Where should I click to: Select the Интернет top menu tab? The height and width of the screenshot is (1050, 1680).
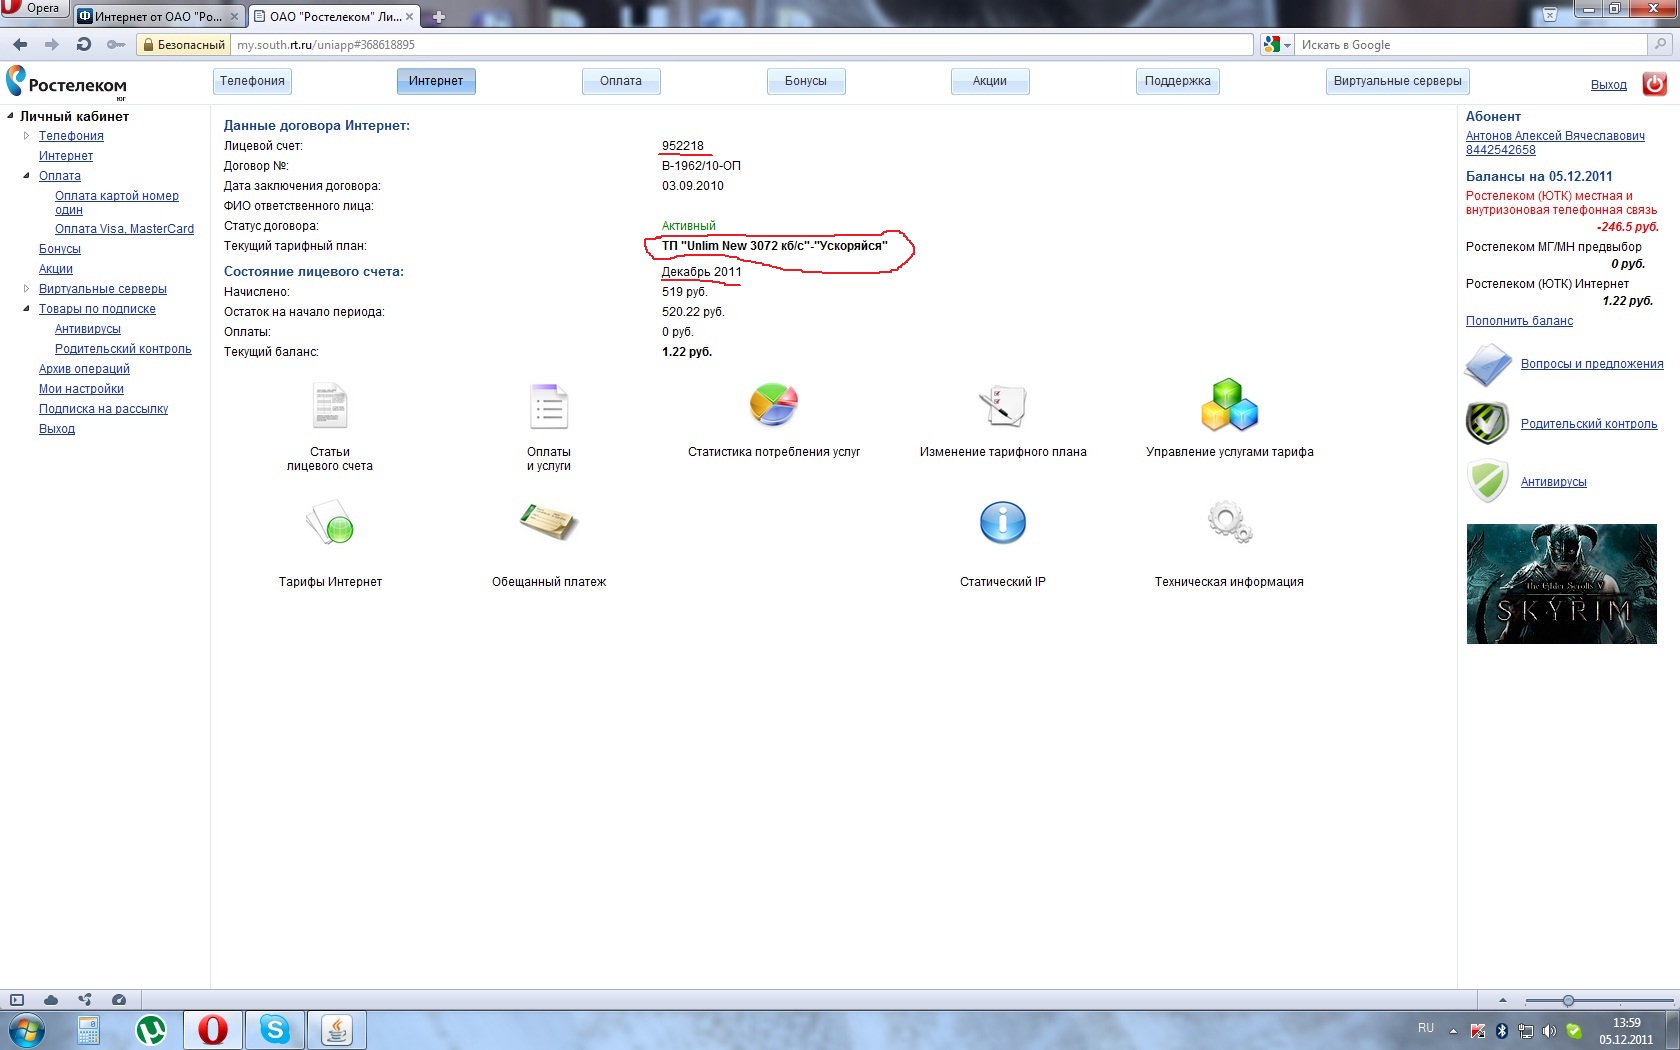coord(436,81)
